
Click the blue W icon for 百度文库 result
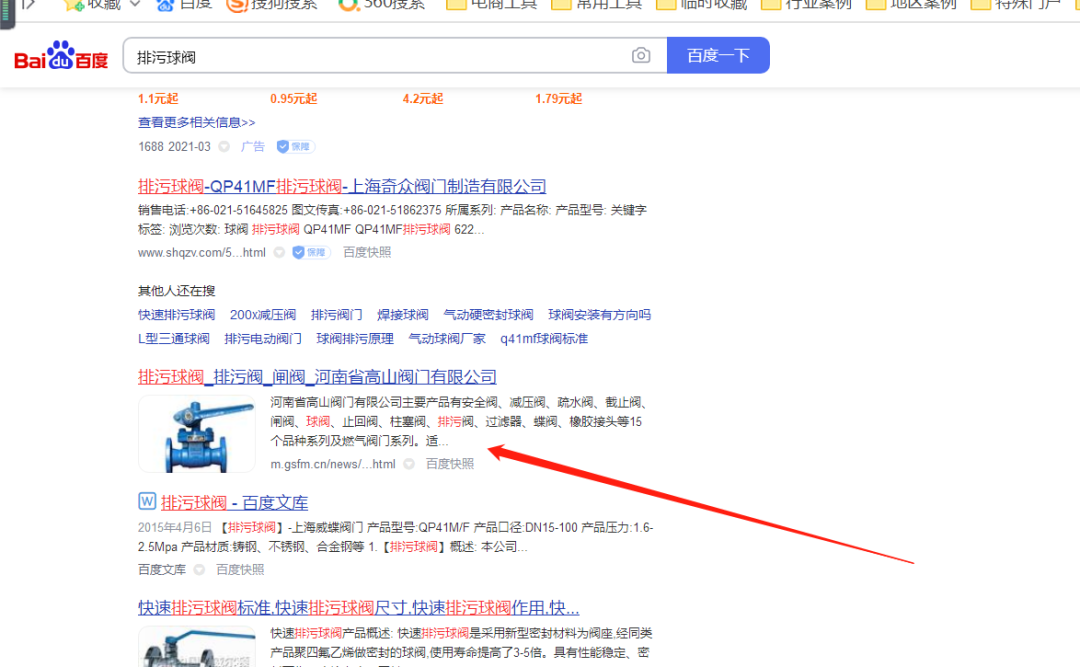tap(146, 501)
